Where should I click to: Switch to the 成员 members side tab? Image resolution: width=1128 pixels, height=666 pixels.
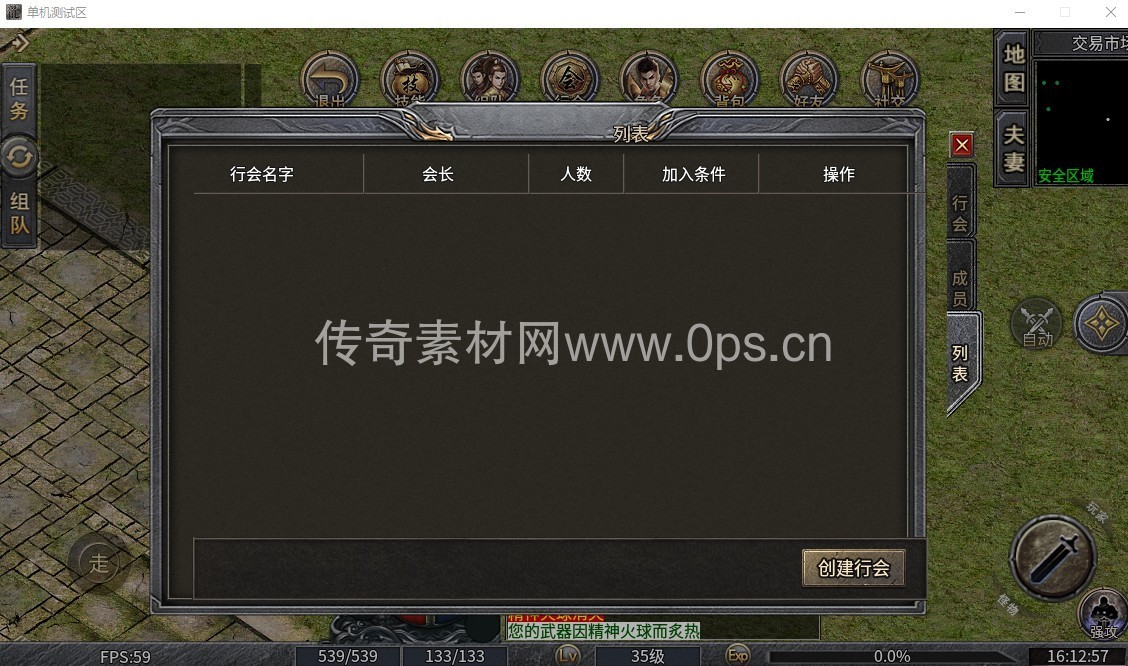click(x=960, y=288)
